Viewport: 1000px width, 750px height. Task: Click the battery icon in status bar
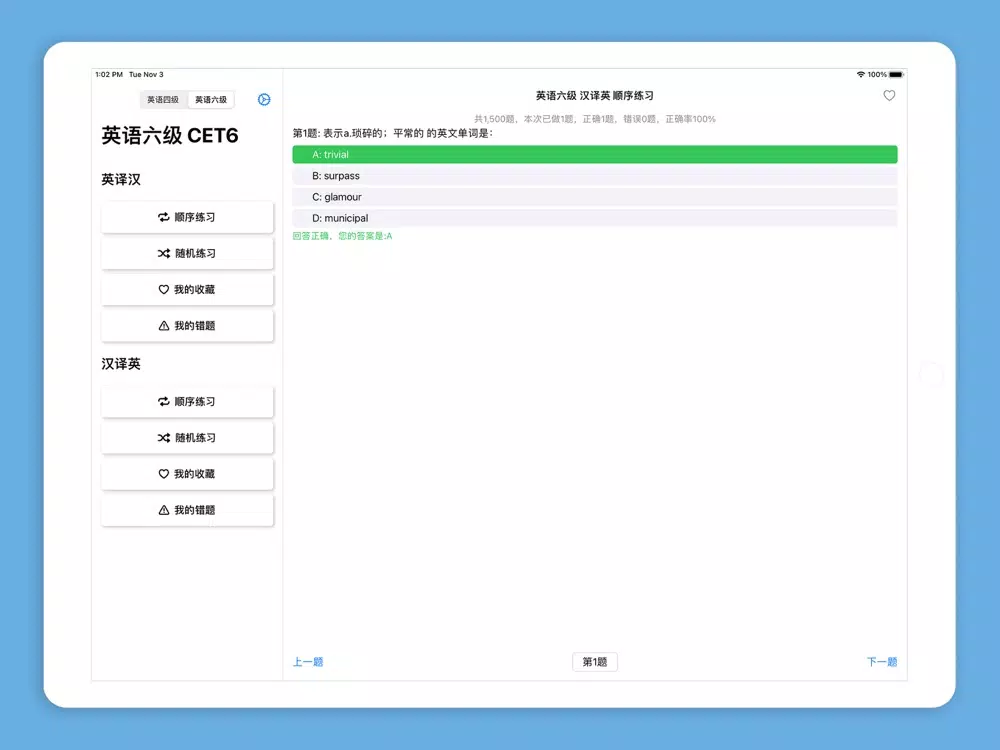[896, 75]
